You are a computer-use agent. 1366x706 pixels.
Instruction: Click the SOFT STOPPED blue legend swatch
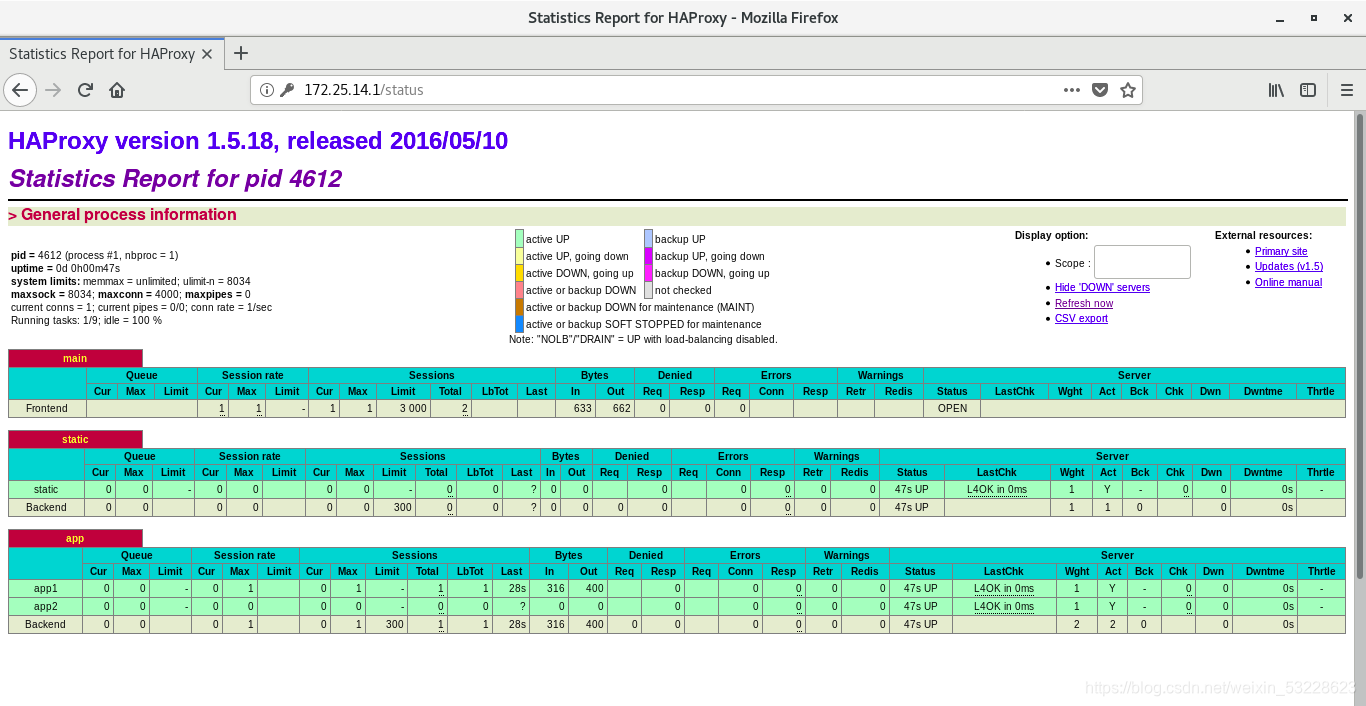point(520,324)
